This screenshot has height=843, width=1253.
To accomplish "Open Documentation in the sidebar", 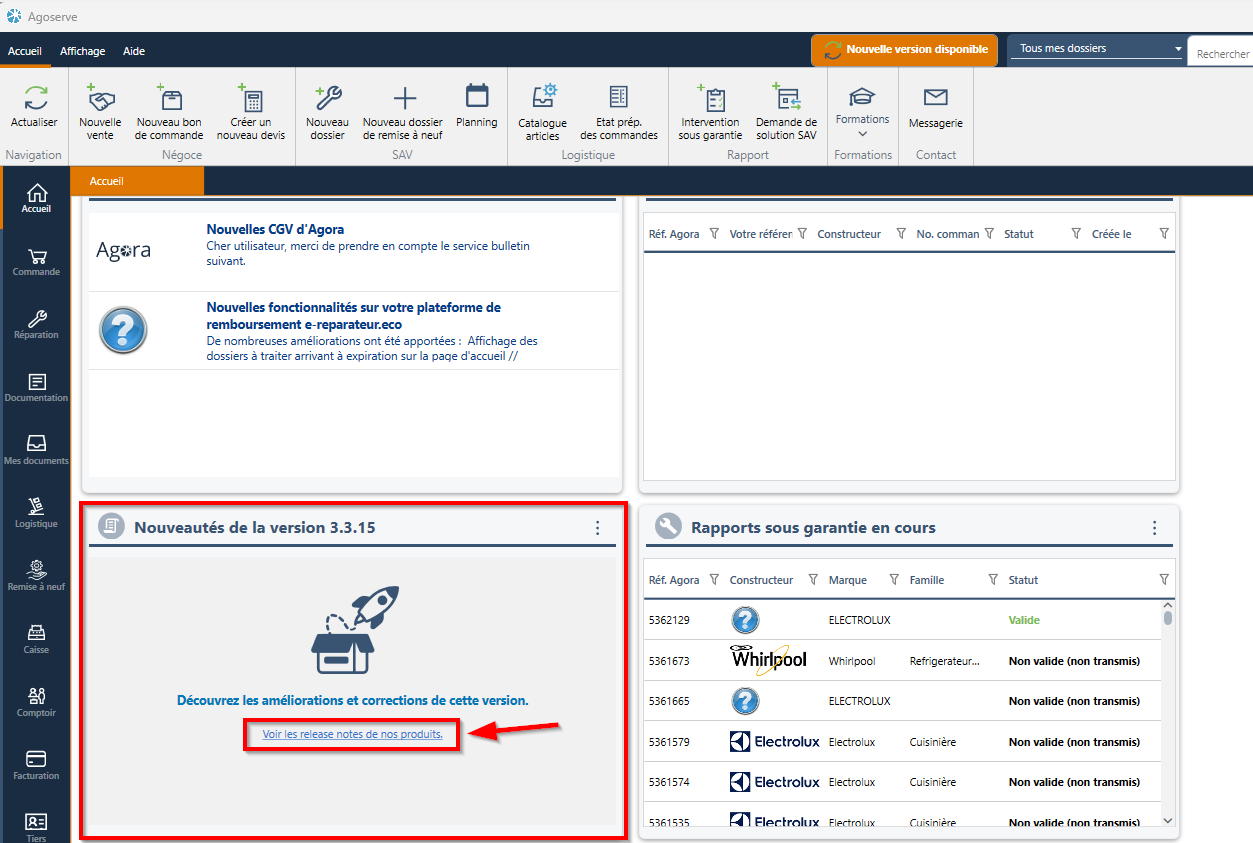I will click(x=36, y=388).
